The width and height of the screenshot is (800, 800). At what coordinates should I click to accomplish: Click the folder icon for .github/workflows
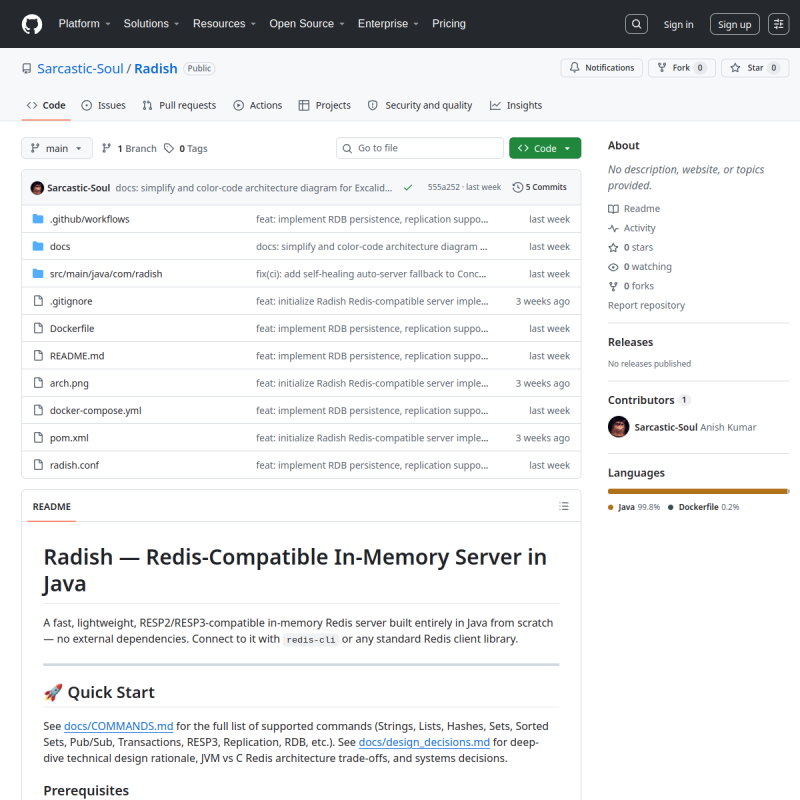coord(38,219)
